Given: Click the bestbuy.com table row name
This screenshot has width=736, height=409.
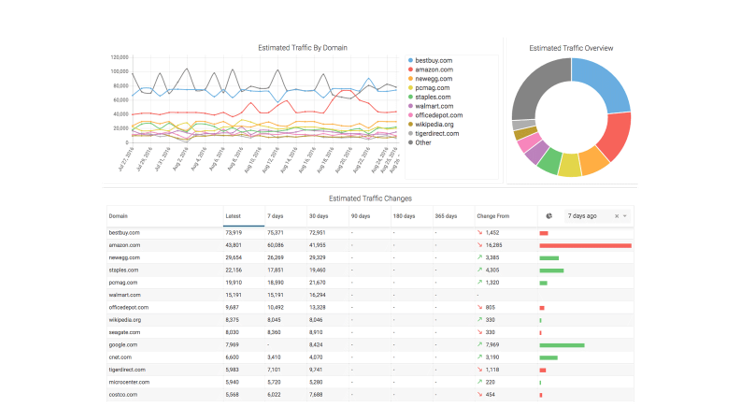Looking at the screenshot, I should click(x=124, y=233).
